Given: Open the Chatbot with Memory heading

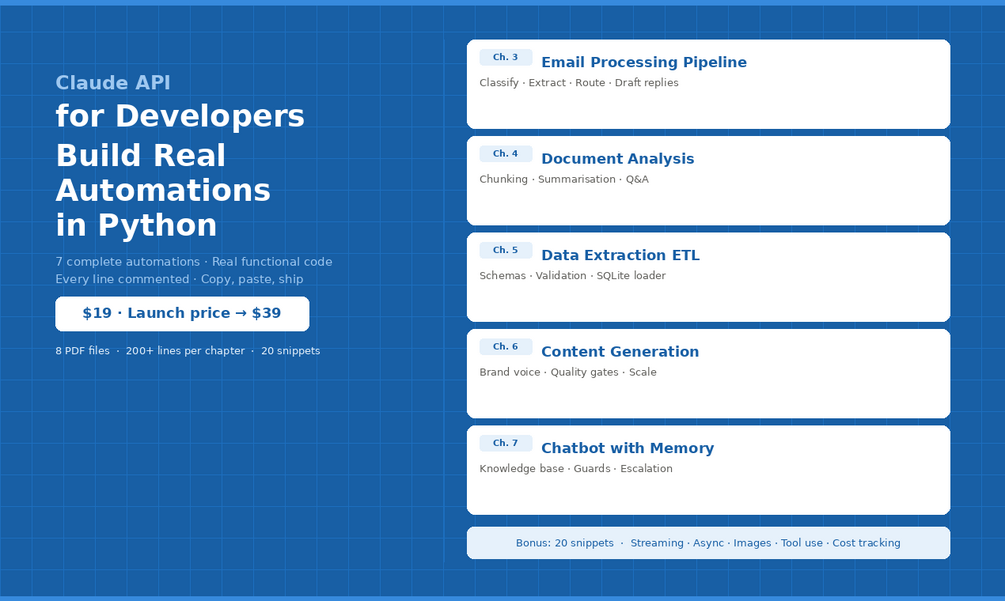Looking at the screenshot, I should [627, 448].
